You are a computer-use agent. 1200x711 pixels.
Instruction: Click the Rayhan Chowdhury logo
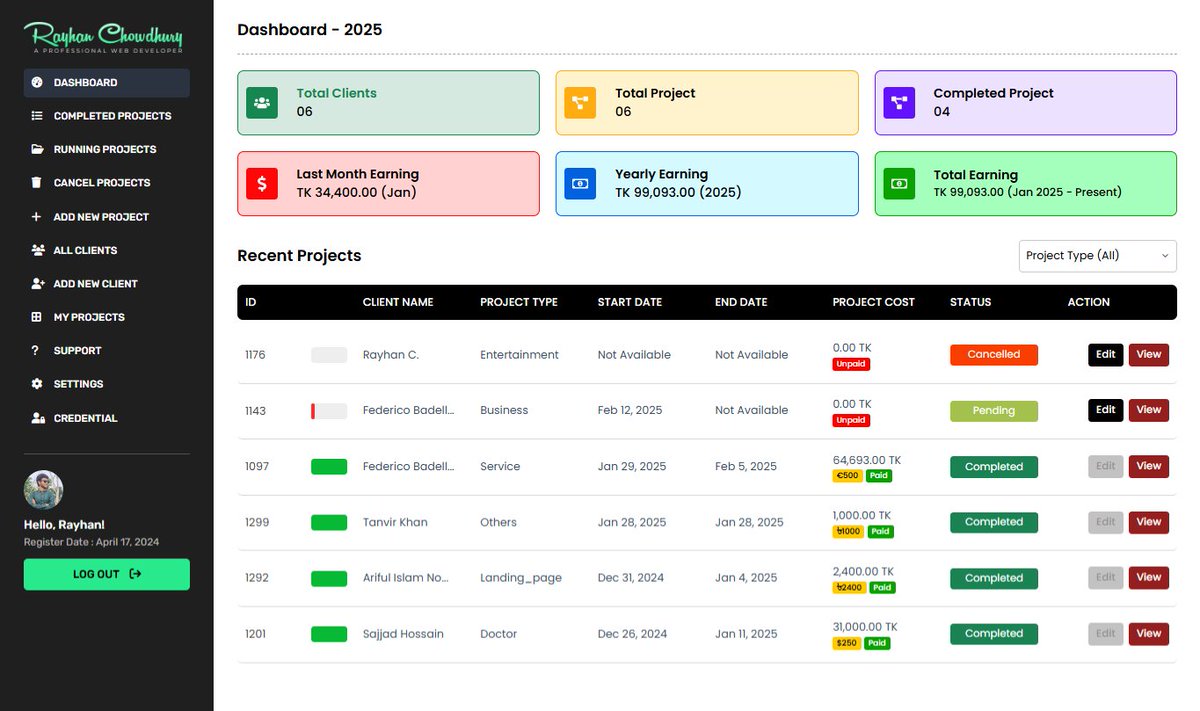pyautogui.click(x=104, y=36)
